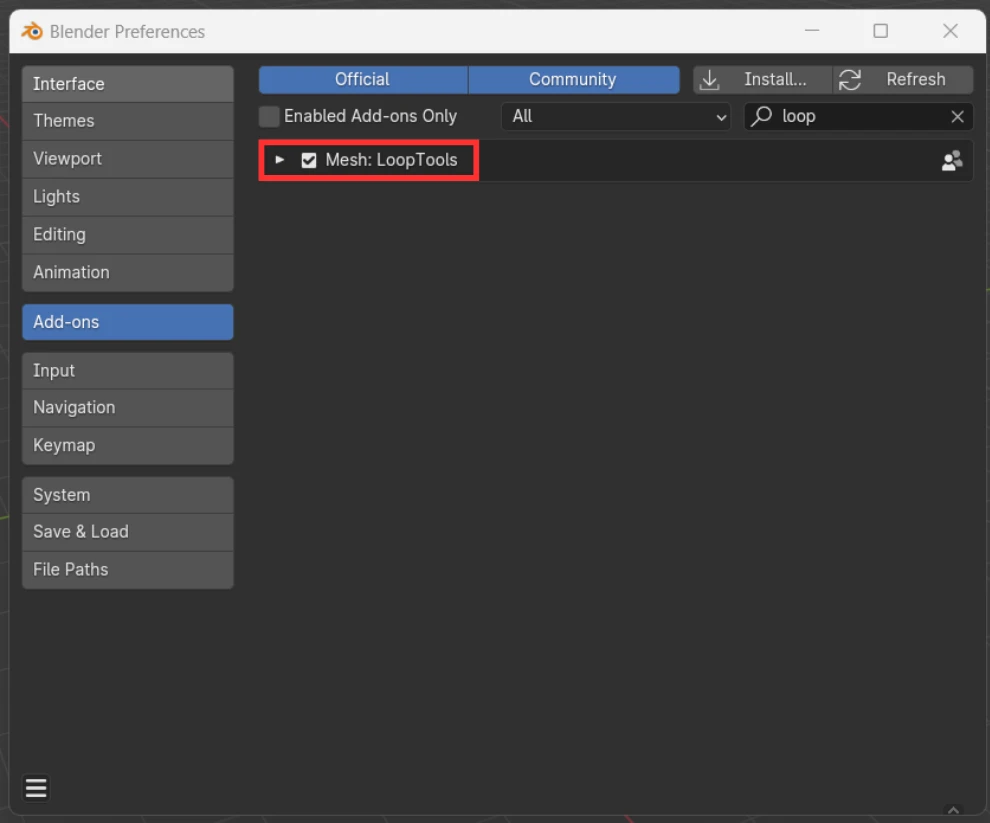Go to the Lights section
This screenshot has width=990, height=823.
point(128,197)
